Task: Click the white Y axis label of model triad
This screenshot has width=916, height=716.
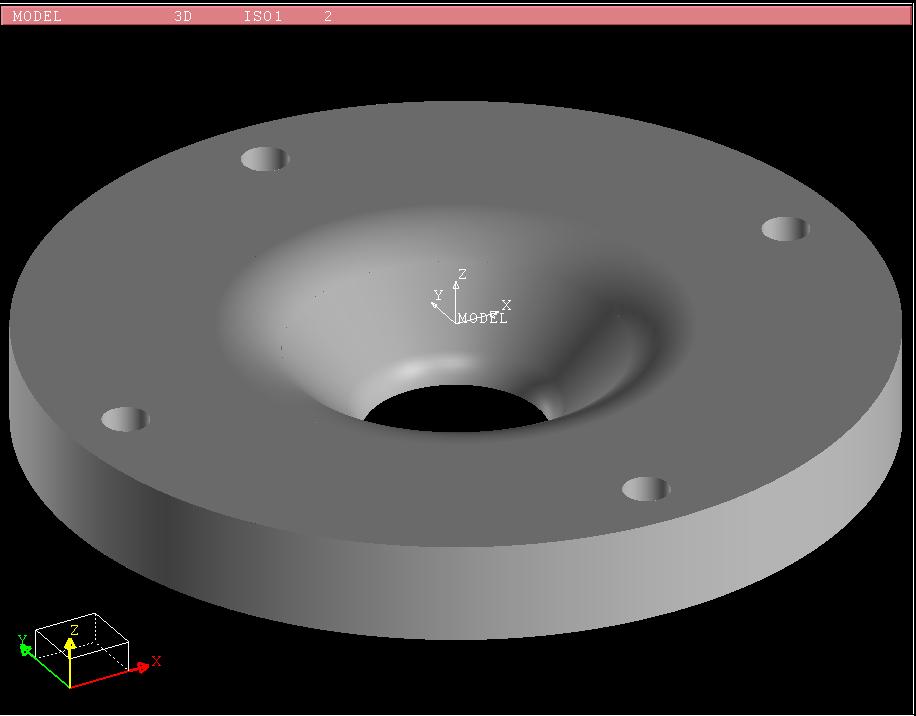Action: (x=438, y=295)
